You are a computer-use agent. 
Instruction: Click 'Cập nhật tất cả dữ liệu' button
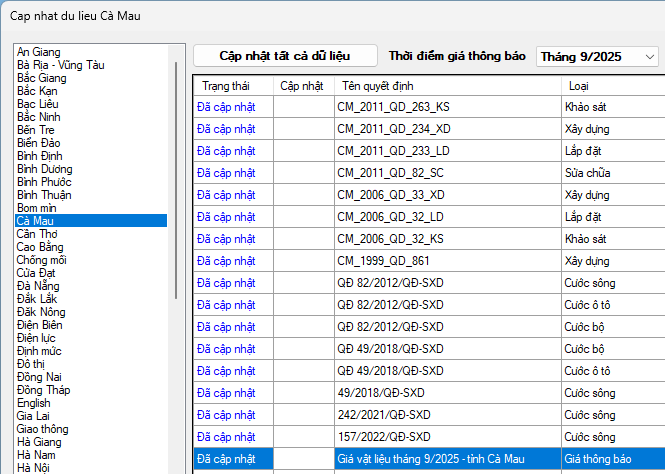pos(285,56)
